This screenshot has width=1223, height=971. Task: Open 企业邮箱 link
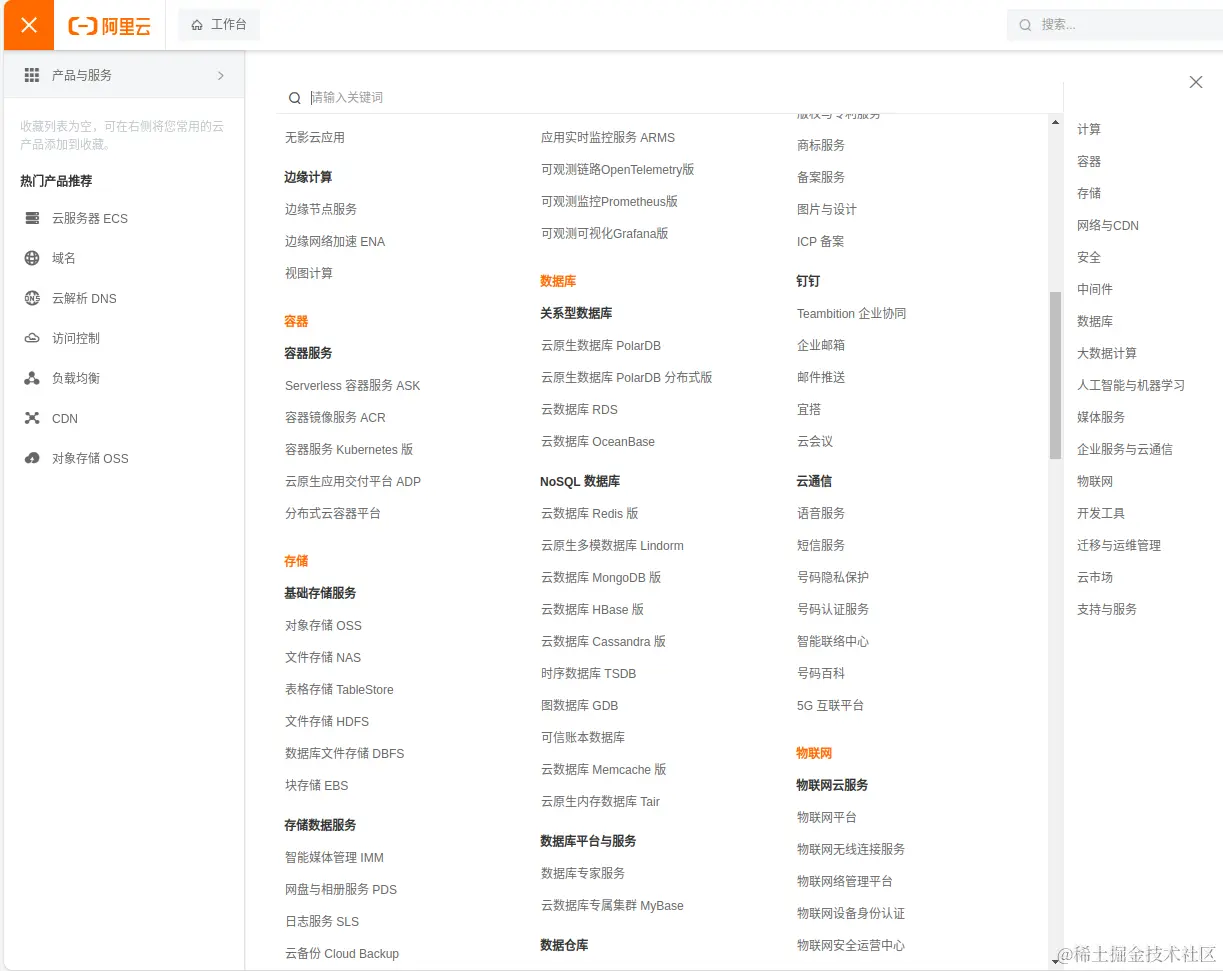click(x=821, y=345)
